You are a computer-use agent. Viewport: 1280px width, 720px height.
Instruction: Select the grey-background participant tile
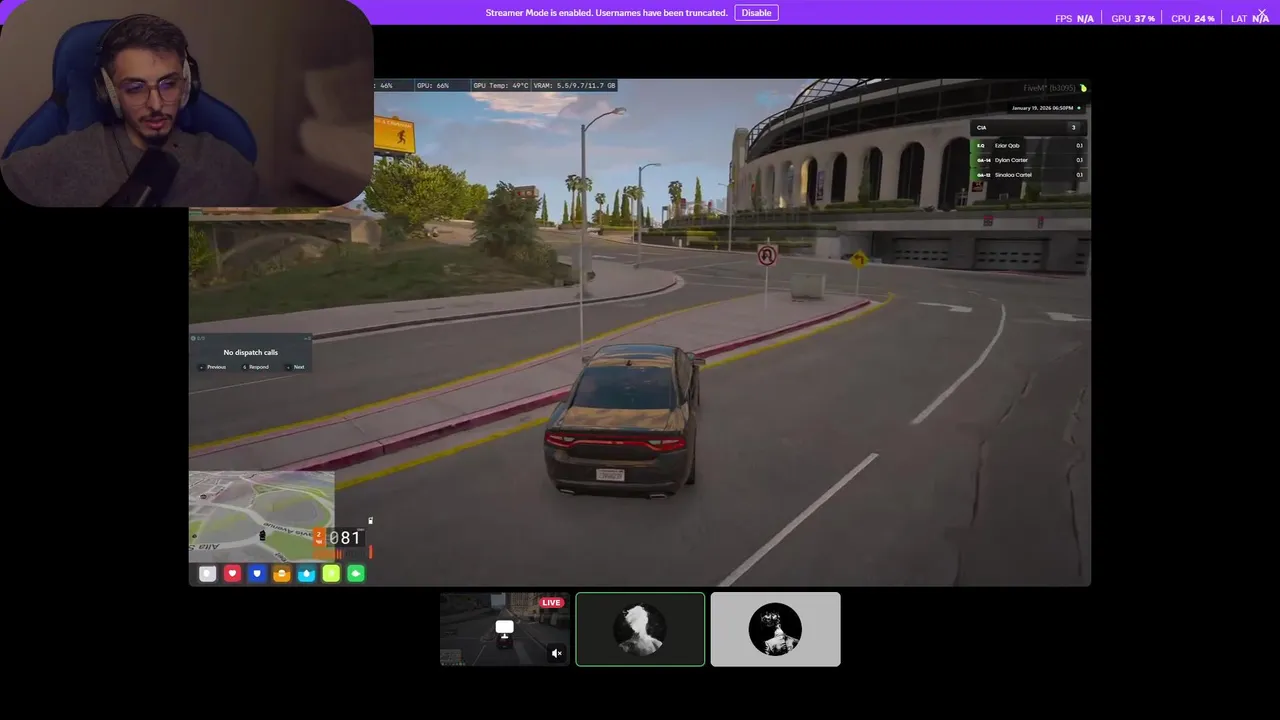[x=776, y=629]
